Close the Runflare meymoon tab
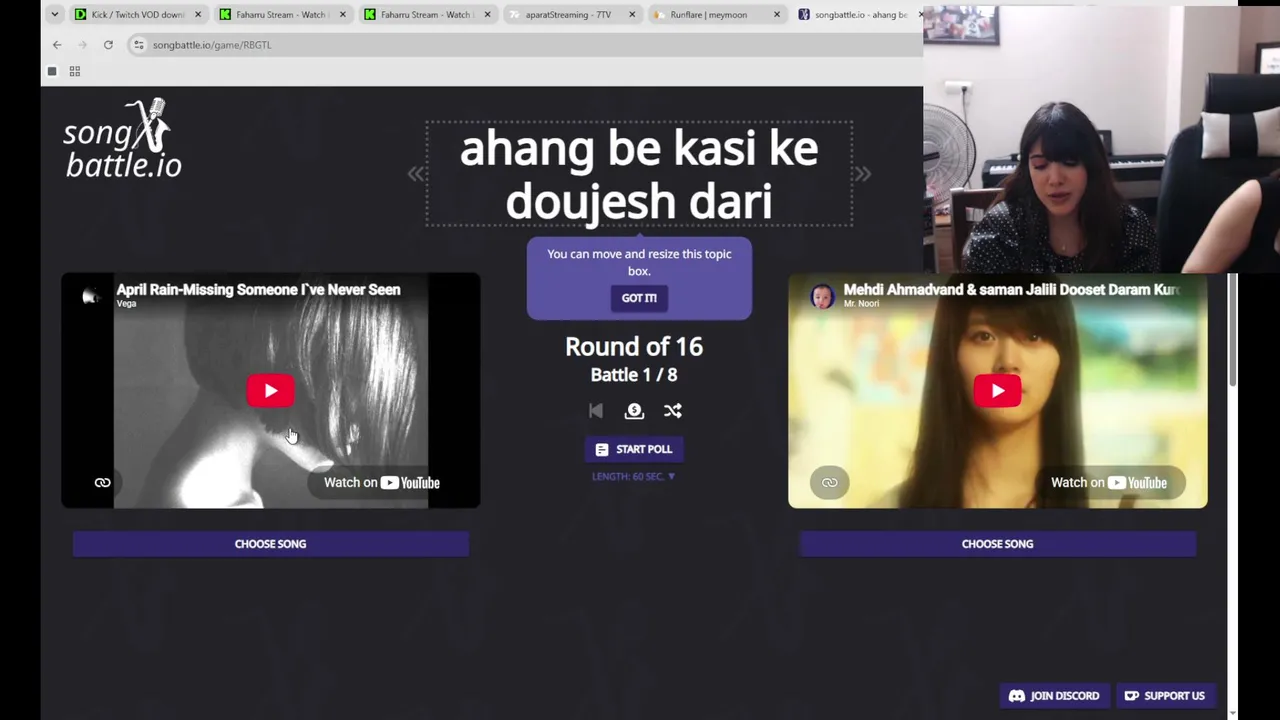The width and height of the screenshot is (1280, 720). point(777,15)
